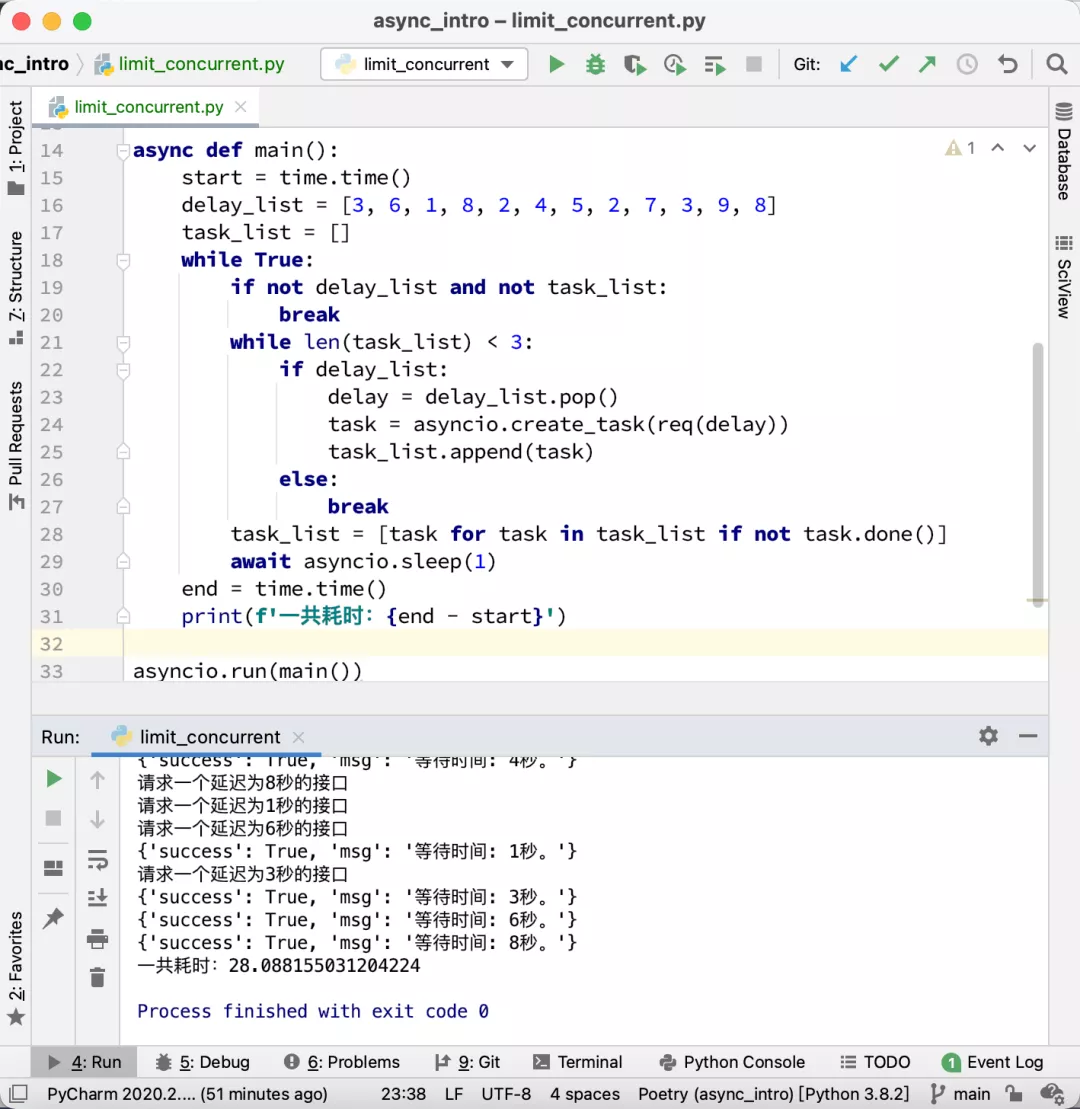Toggle soft-wrap in Run console
The height and width of the screenshot is (1109, 1080).
click(97, 860)
